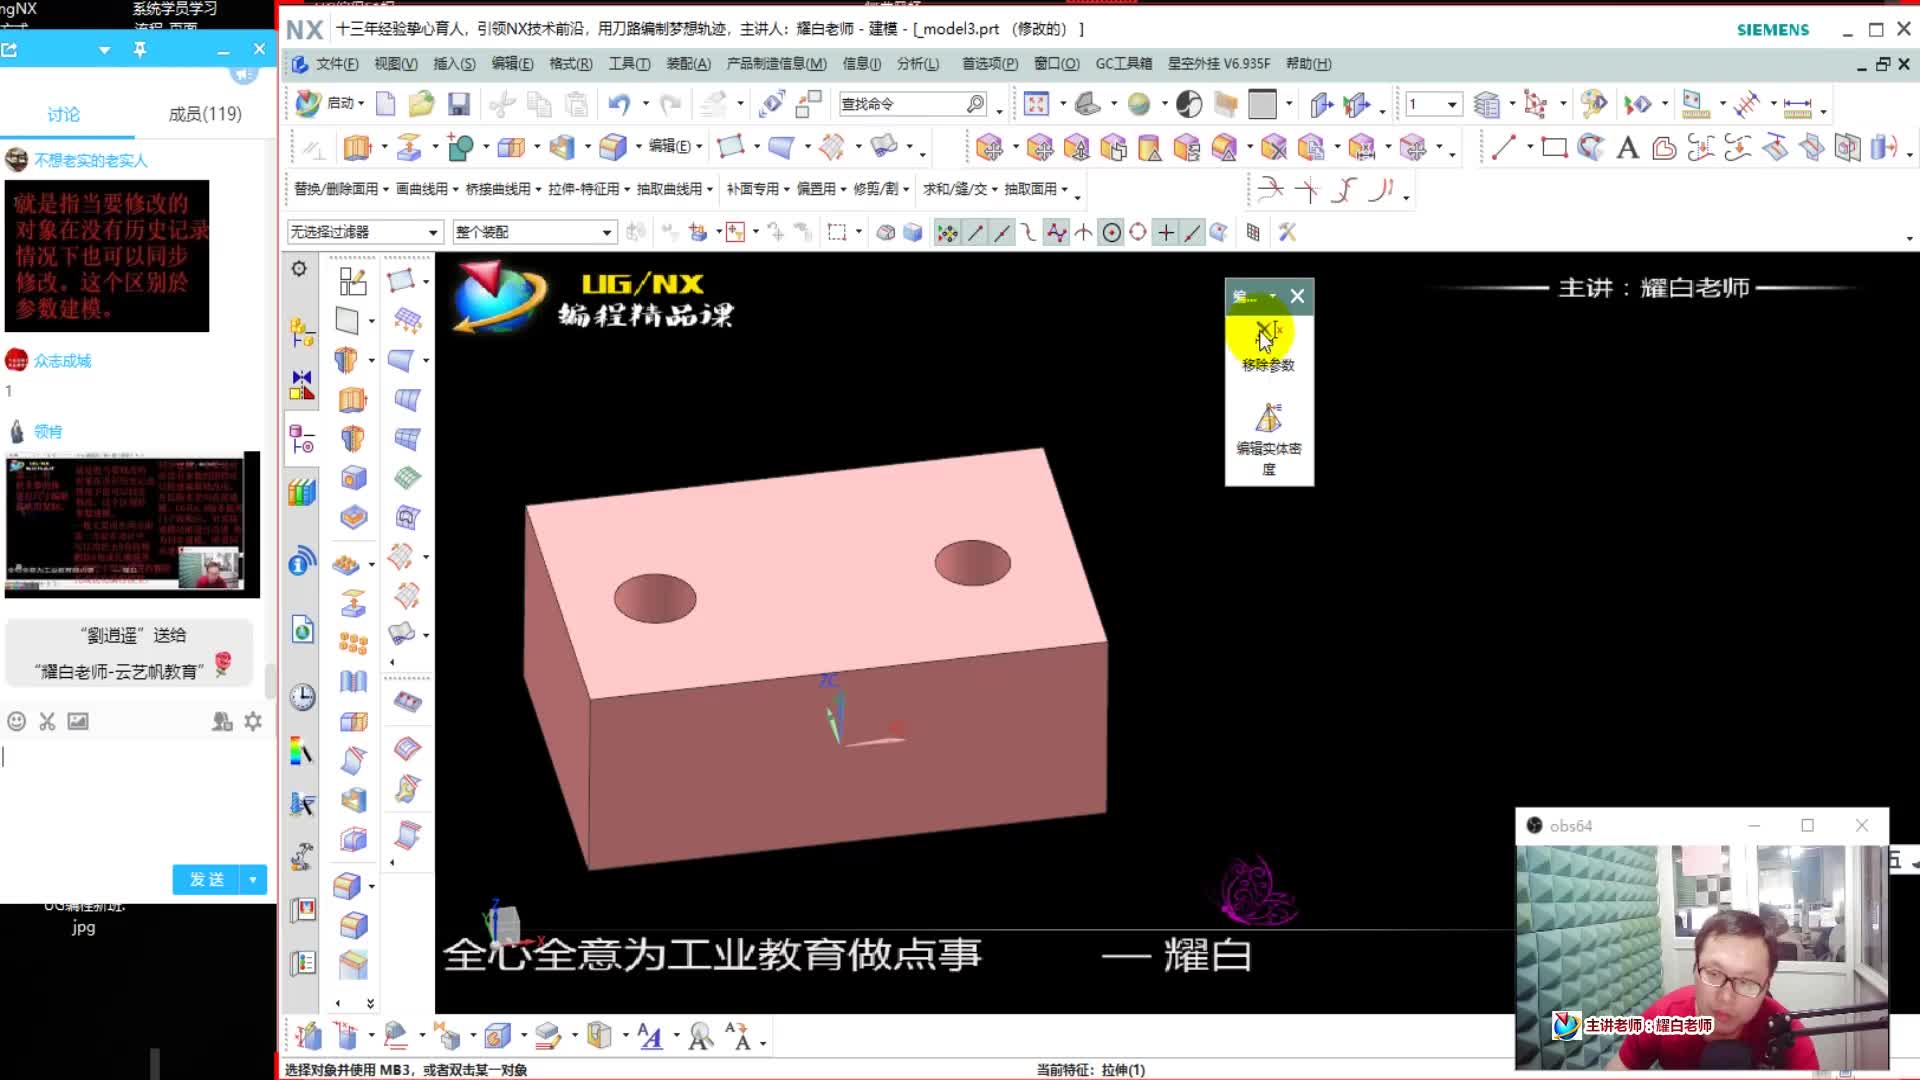This screenshot has height=1080, width=1920.
Task: Select the rainbow color edit icon in left sidebar
Action: click(x=299, y=752)
